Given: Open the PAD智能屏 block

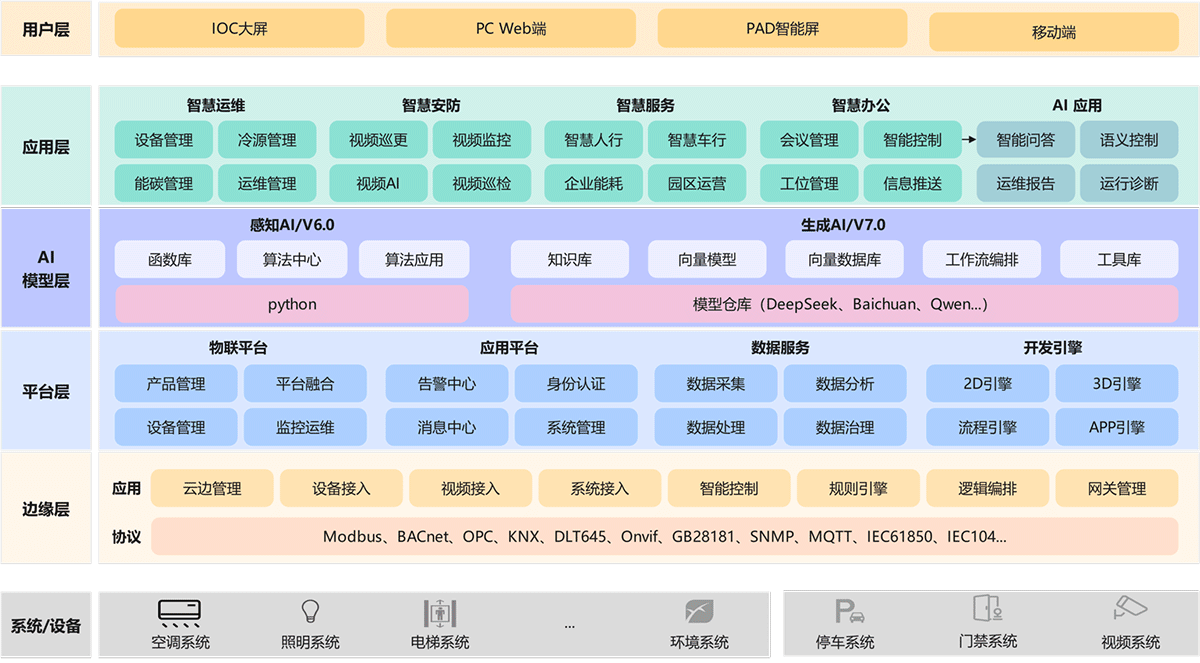Looking at the screenshot, I should coord(782,29).
